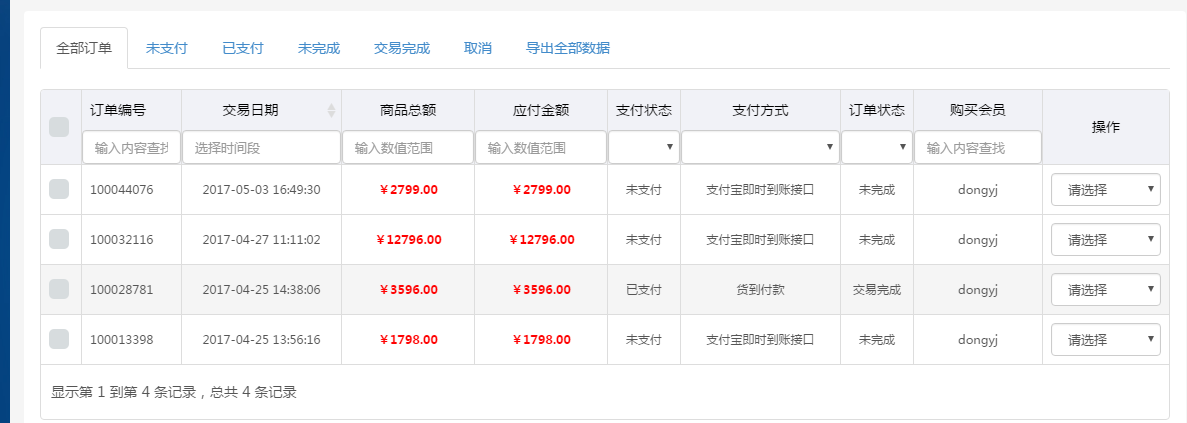Check the box for order 100028781
This screenshot has width=1187, height=423.
tap(59, 289)
